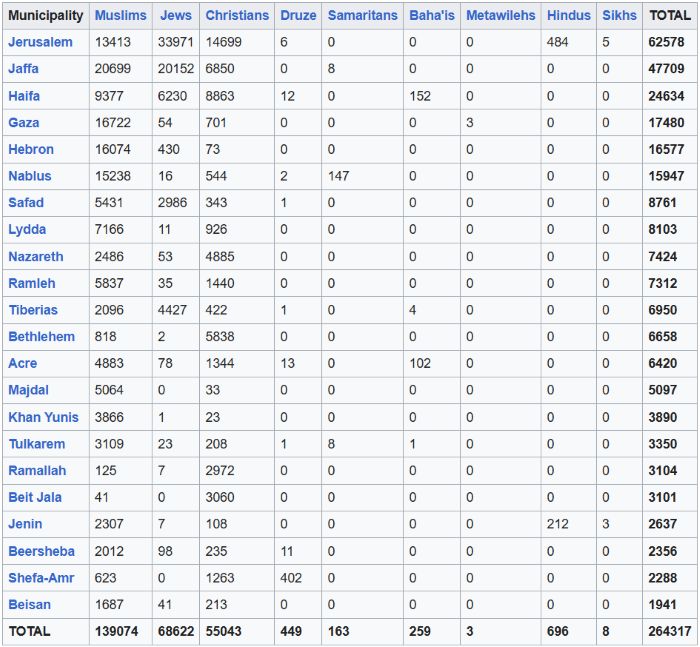Screen dimensions: 700x647
Task: Open the Tiberias municipality link
Action: 33,310
